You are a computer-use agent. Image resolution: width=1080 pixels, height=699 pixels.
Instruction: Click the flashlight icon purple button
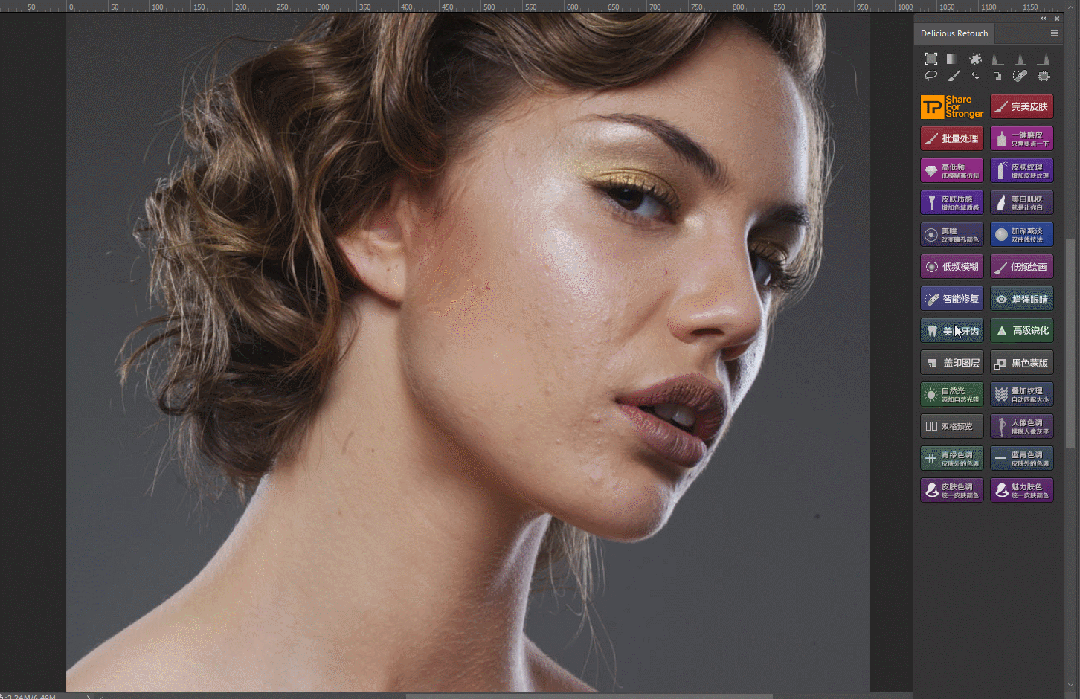952,202
